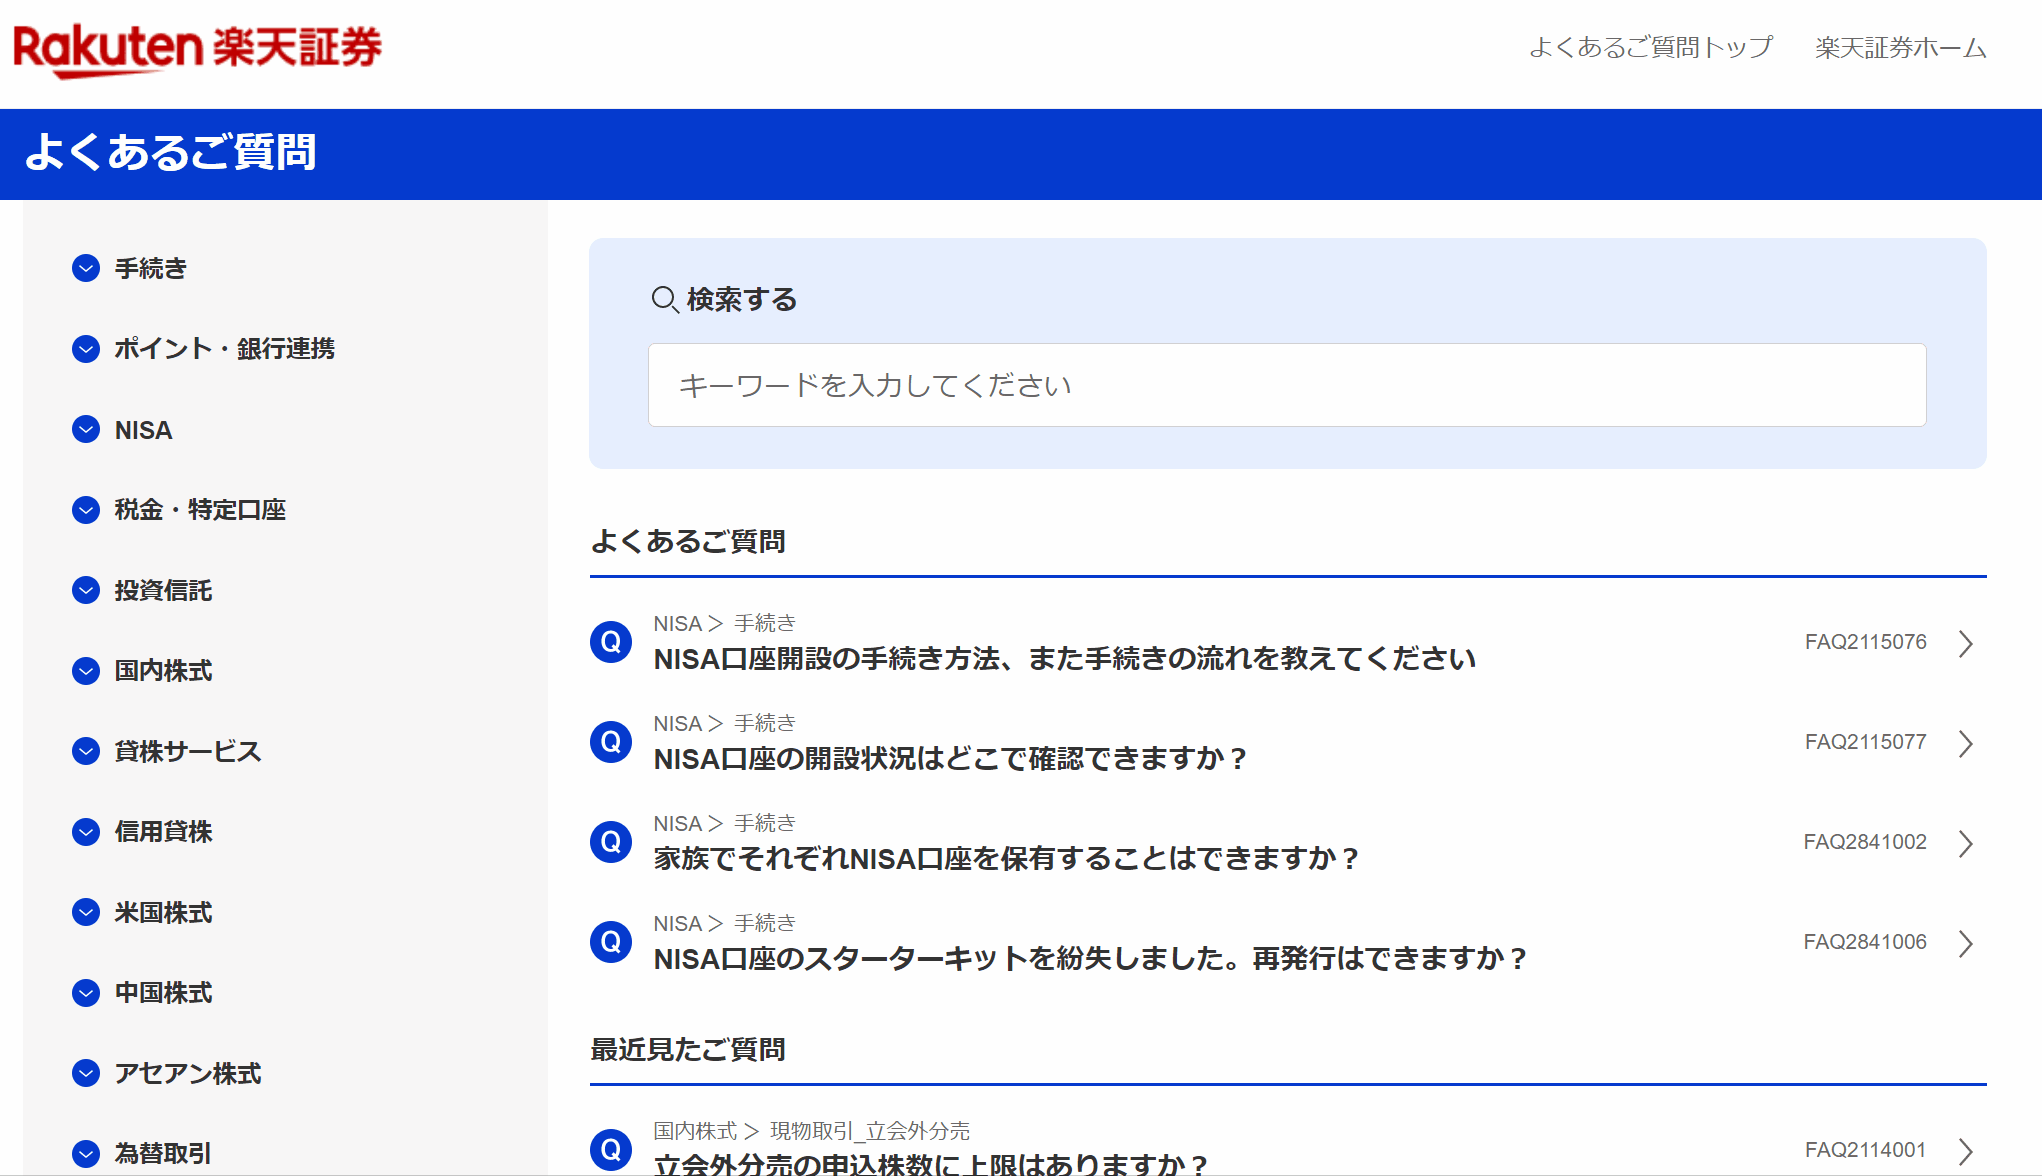Click the Q icon for the 立会外分売 question

(x=610, y=1150)
